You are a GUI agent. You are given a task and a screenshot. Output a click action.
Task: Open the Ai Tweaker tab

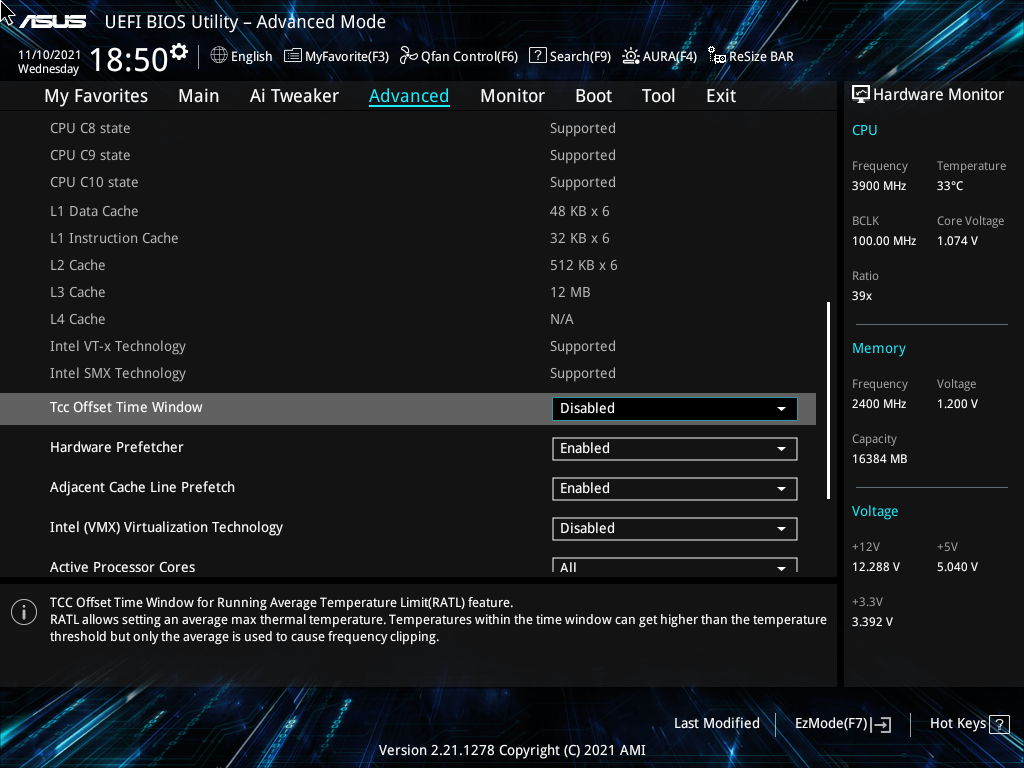[x=294, y=96]
